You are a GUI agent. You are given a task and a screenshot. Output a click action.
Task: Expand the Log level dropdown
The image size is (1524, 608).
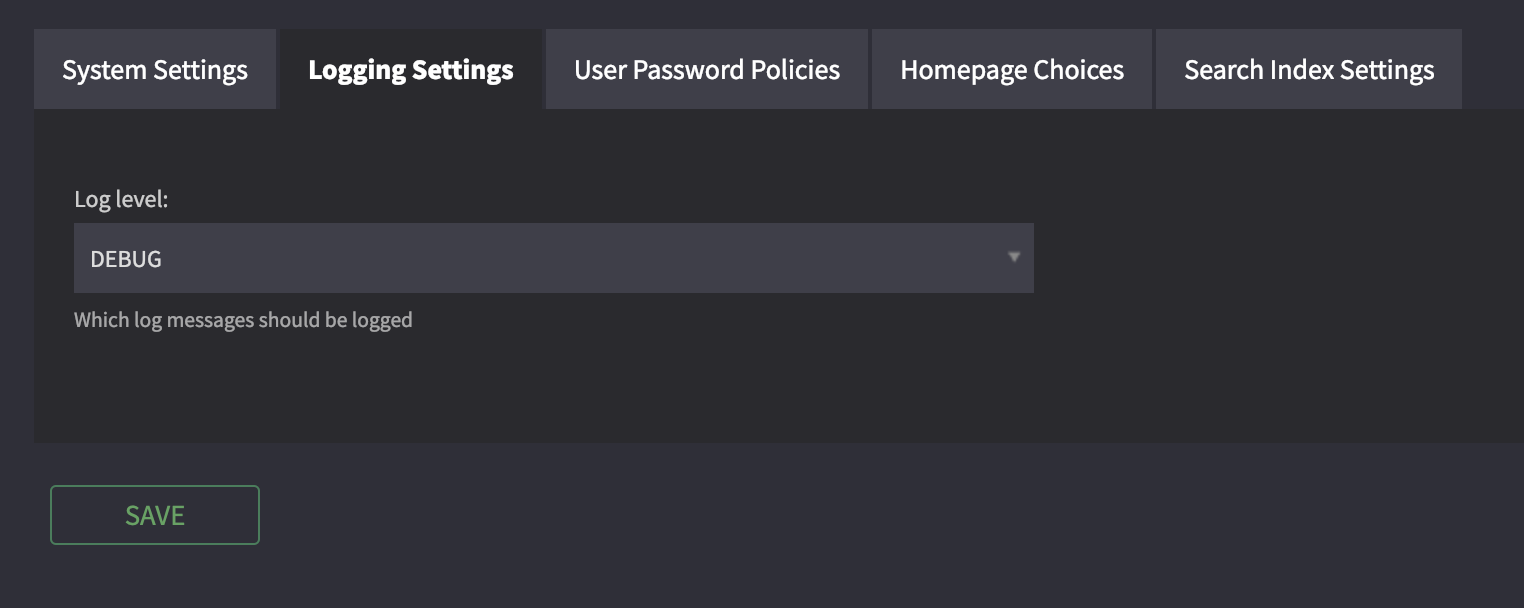(x=554, y=258)
